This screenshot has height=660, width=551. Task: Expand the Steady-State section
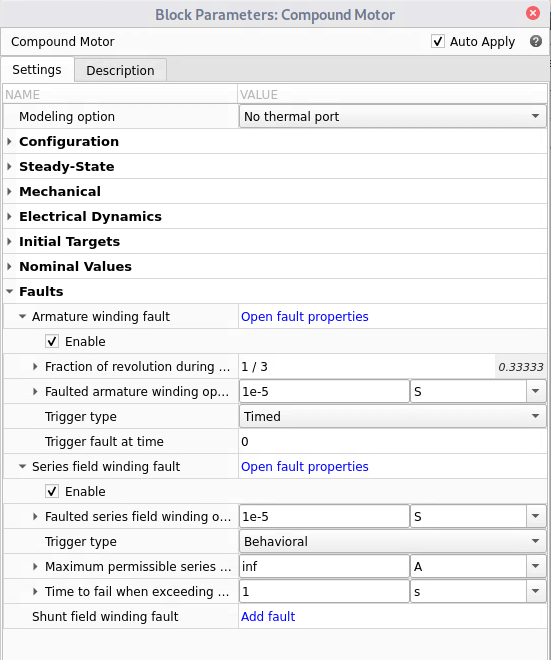pos(9,166)
